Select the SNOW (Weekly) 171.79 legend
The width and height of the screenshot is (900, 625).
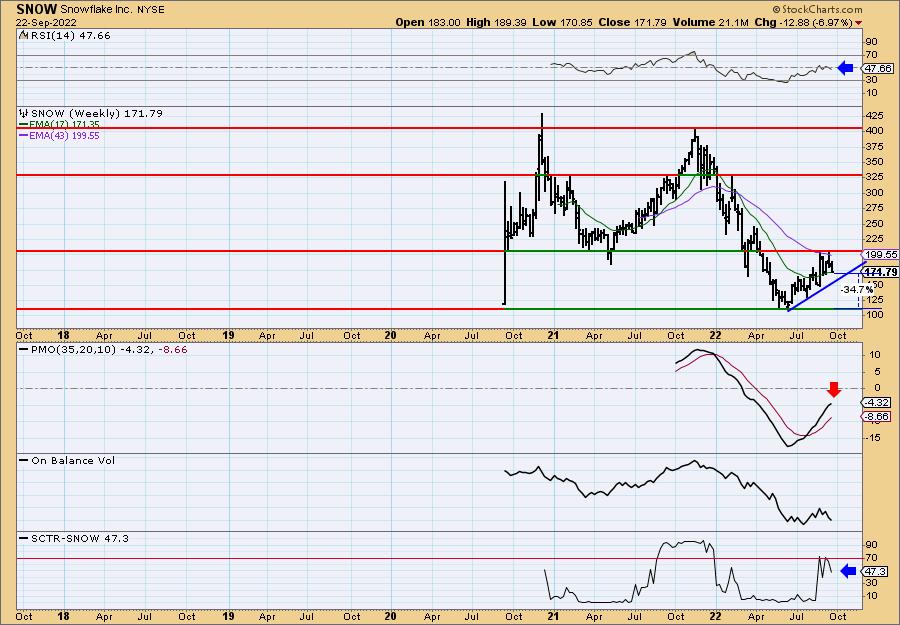tap(96, 114)
